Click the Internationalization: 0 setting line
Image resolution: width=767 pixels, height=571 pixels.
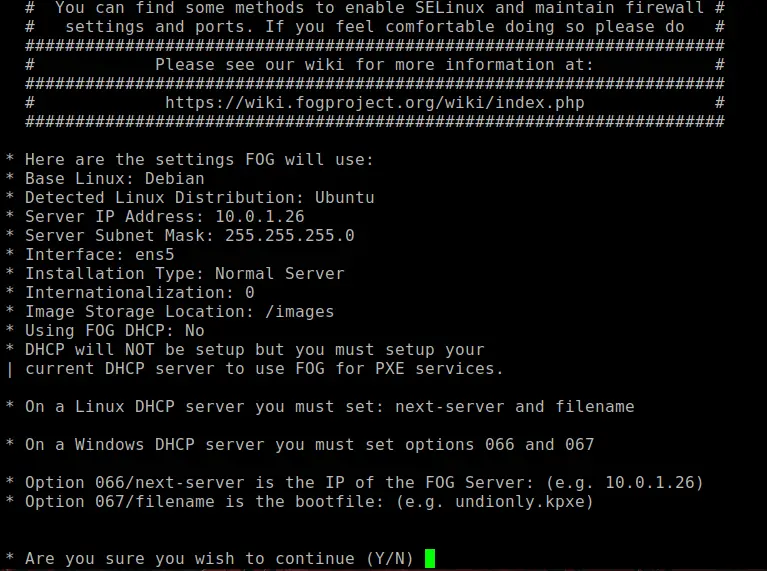pyautogui.click(x=140, y=293)
